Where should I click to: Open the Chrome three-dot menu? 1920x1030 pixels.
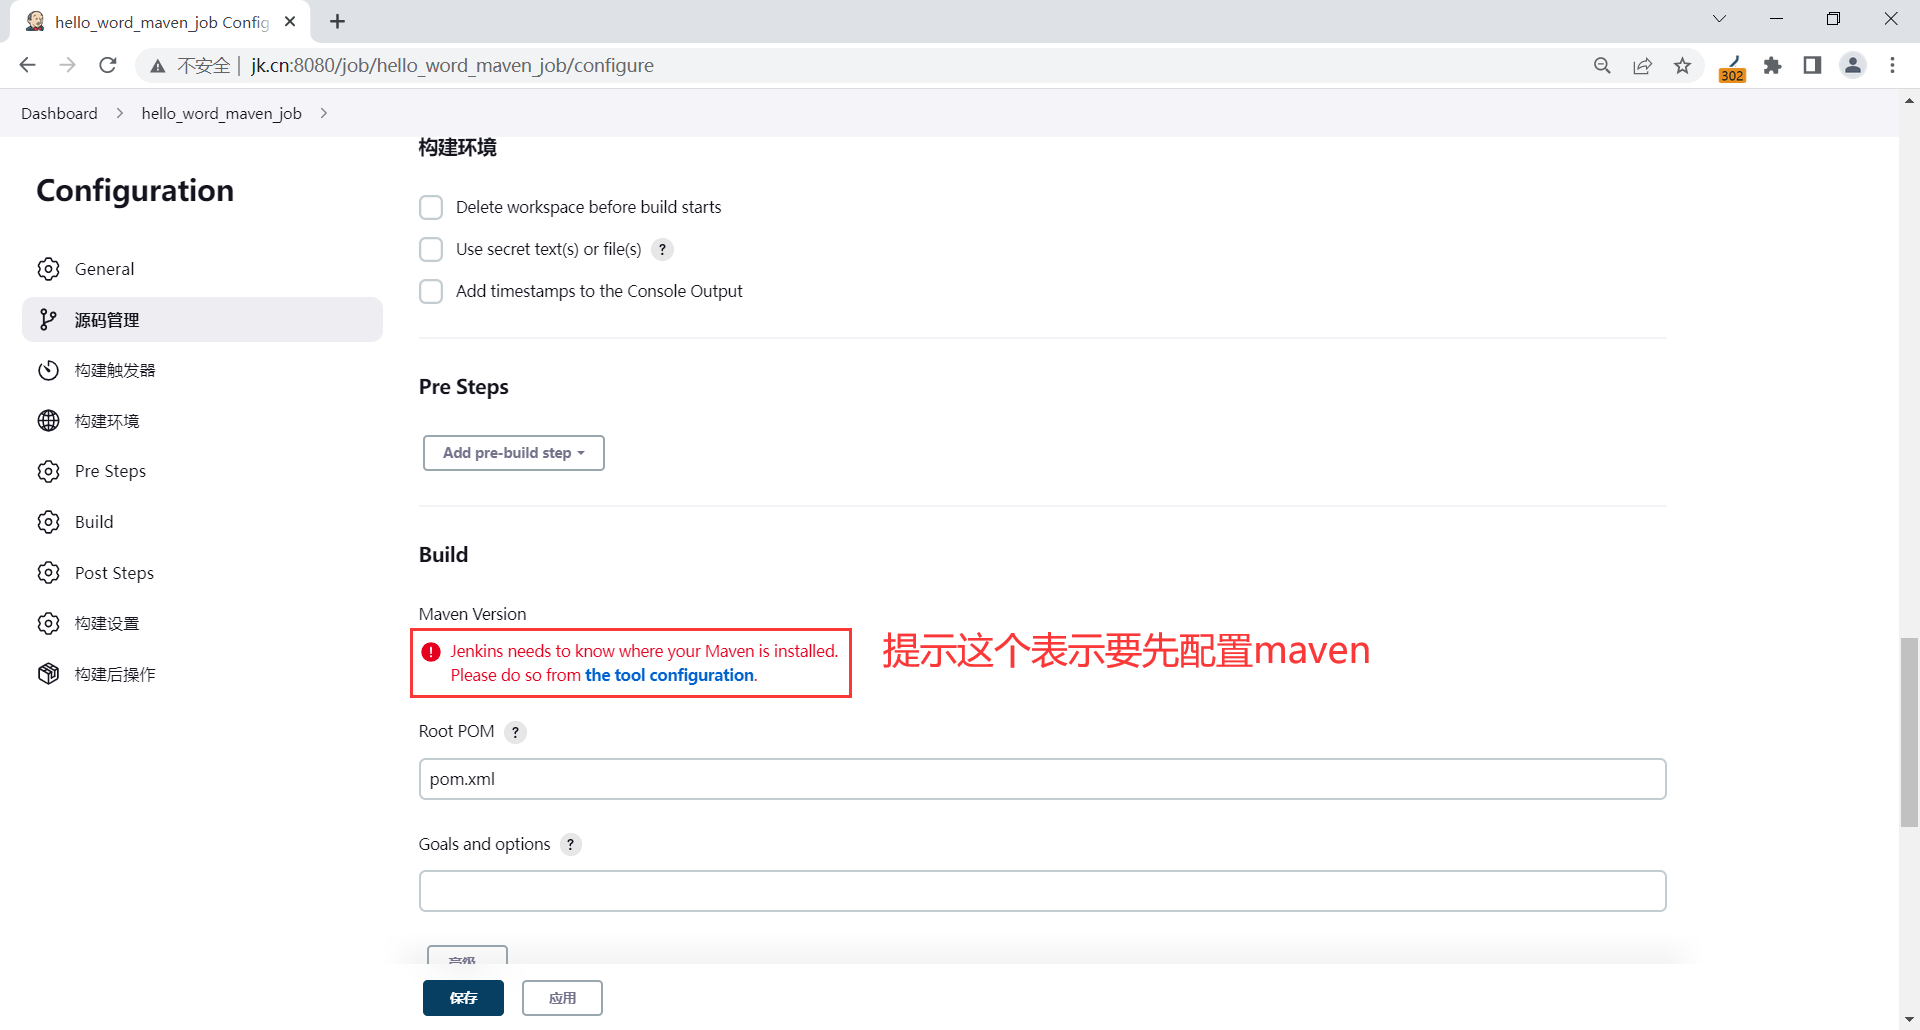pyautogui.click(x=1892, y=65)
